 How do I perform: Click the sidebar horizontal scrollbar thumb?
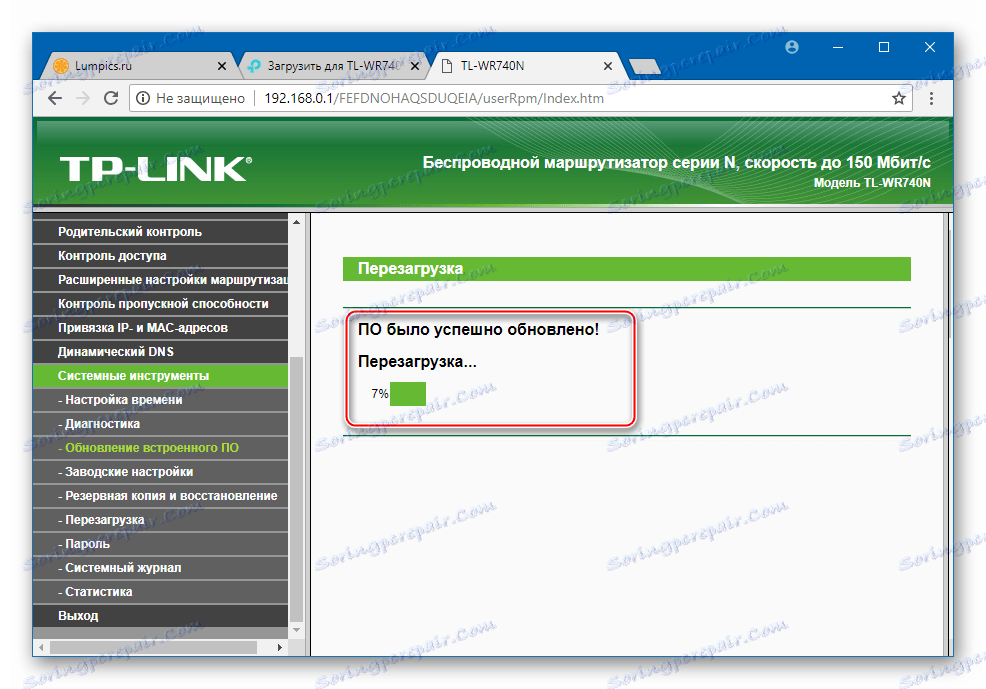(x=153, y=647)
